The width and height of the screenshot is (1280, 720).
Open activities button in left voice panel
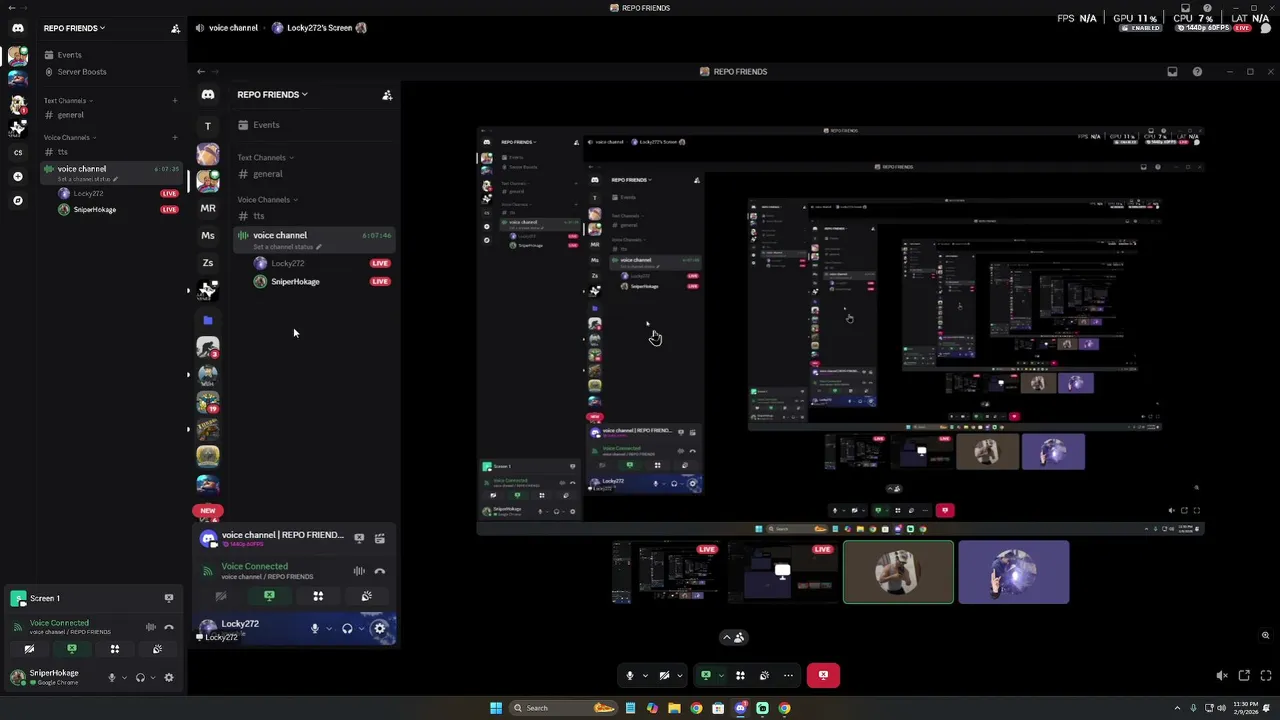(115, 649)
